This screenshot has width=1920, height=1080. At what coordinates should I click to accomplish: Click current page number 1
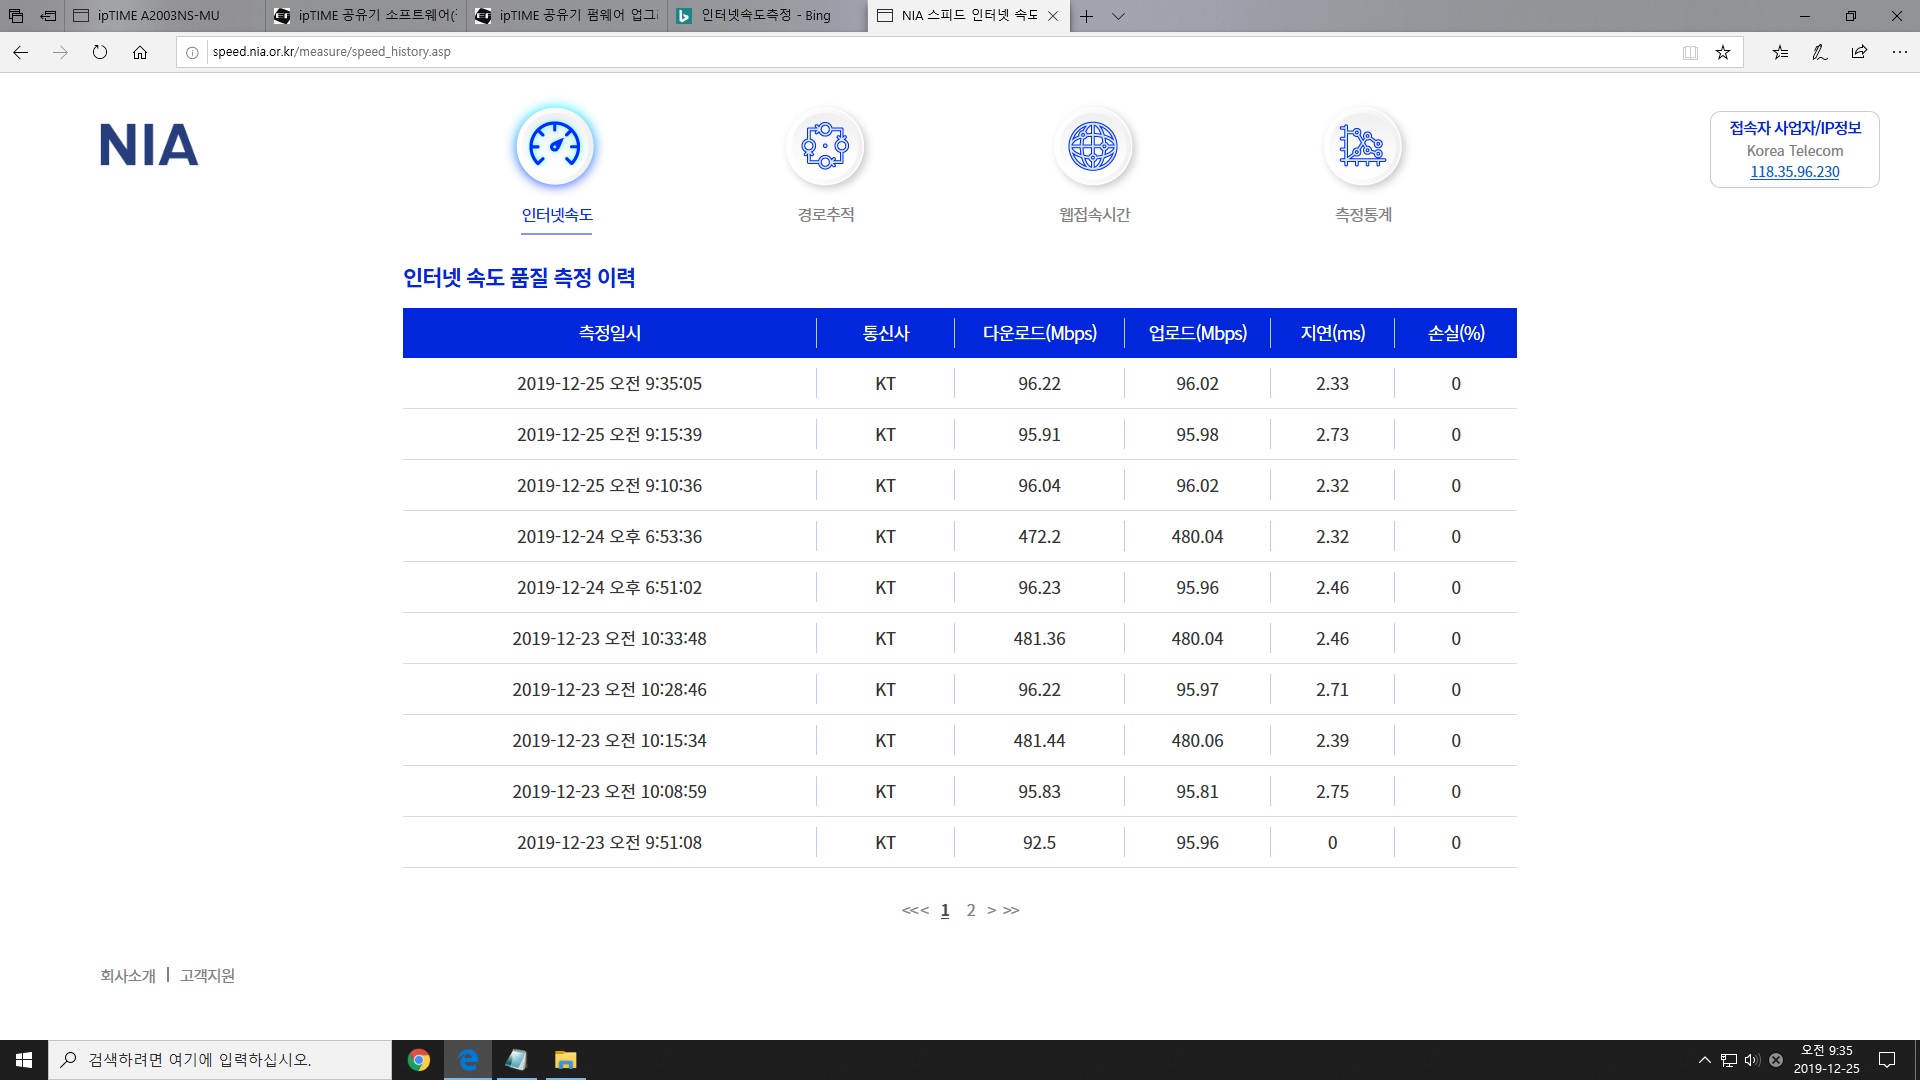(945, 910)
